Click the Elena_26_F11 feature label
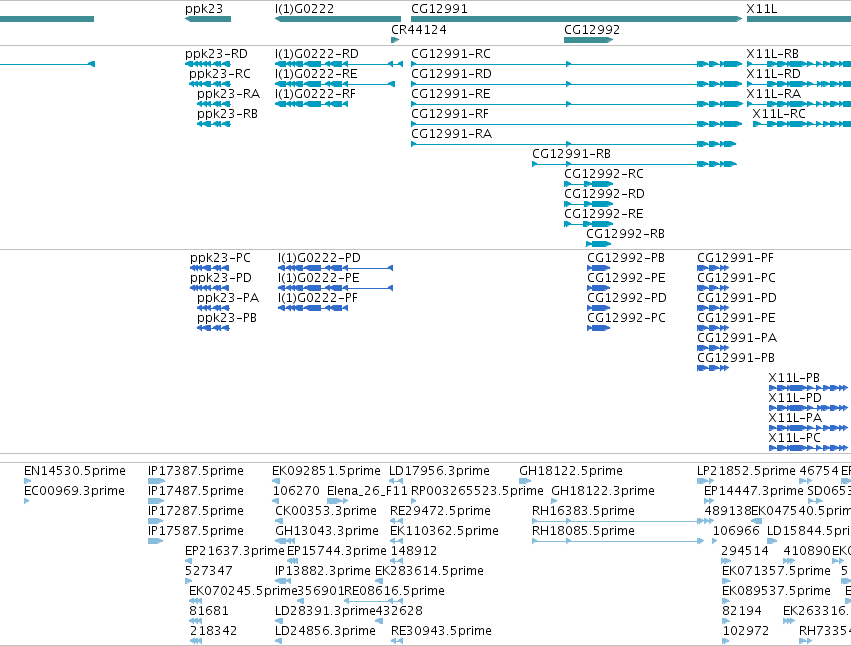Image resolution: width=851 pixels, height=646 pixels. (367, 491)
